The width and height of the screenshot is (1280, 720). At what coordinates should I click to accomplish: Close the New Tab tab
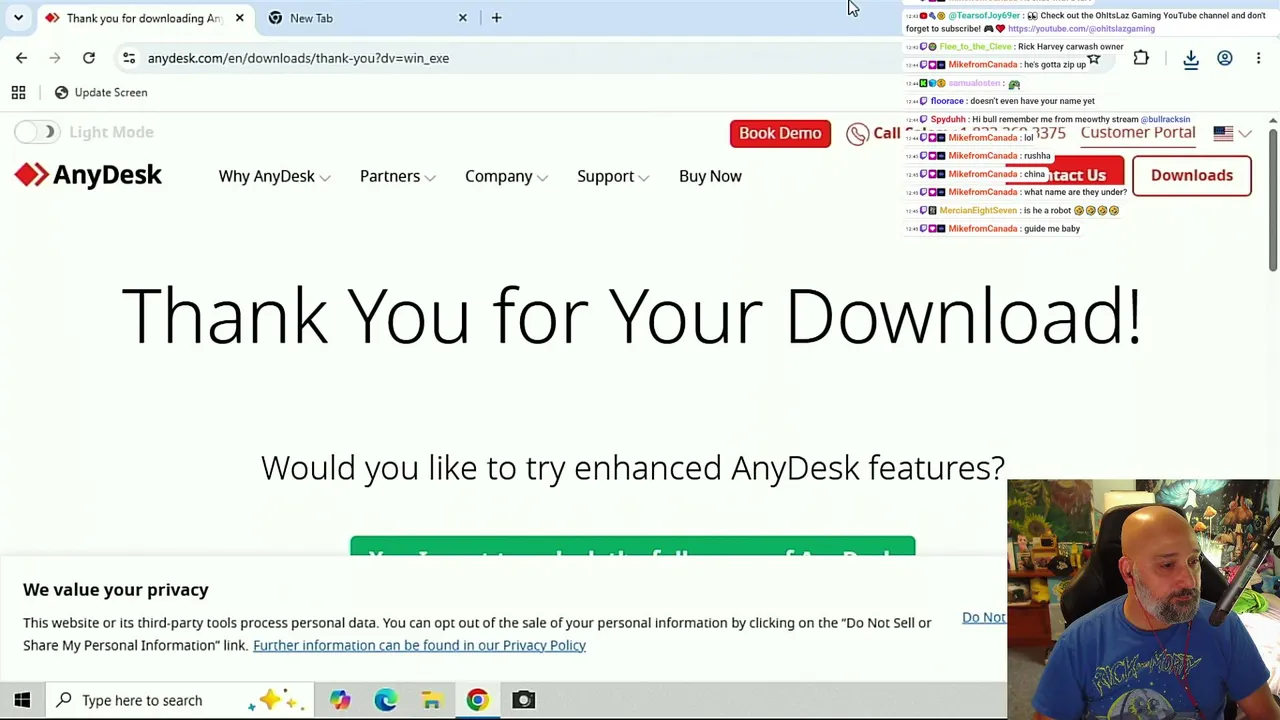pyautogui.click(x=462, y=18)
